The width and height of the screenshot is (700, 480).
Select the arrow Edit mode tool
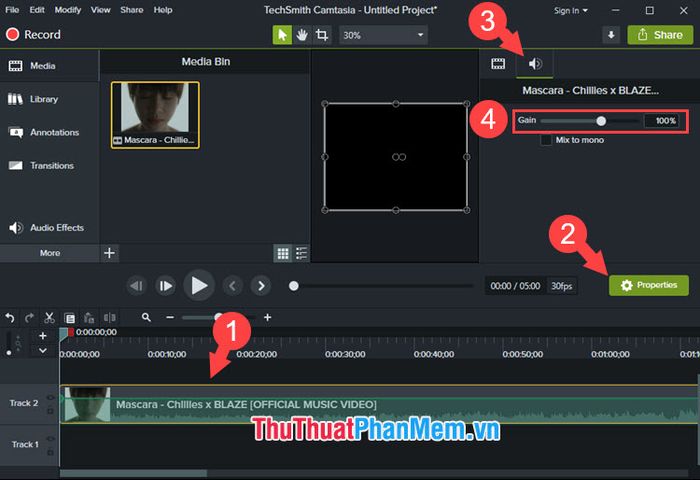[x=282, y=35]
